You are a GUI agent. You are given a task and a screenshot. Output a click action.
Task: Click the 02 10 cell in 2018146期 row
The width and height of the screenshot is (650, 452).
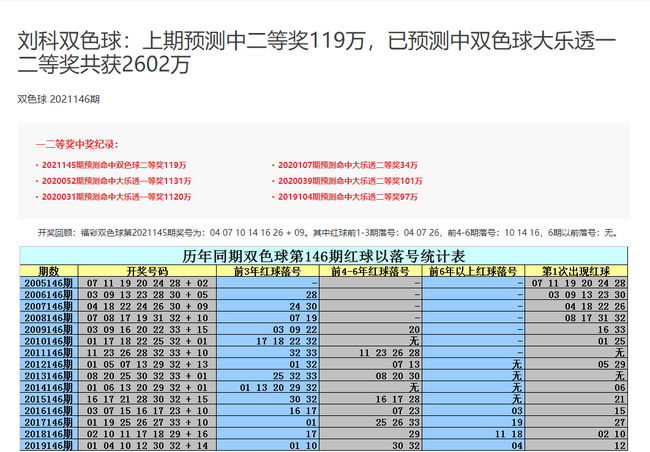click(x=576, y=434)
